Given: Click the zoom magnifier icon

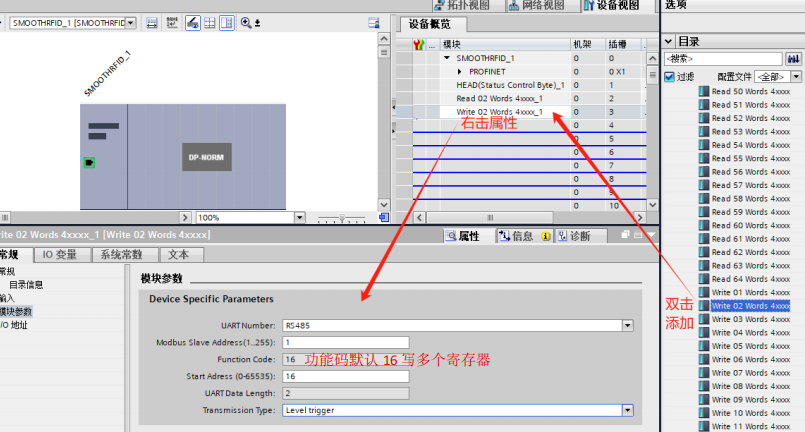Looking at the screenshot, I should (x=246, y=23).
